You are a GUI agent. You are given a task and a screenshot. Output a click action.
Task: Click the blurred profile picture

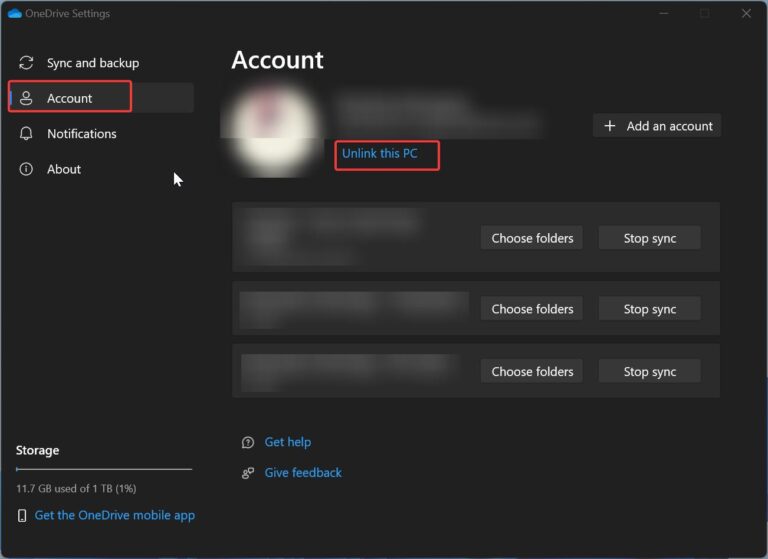point(273,131)
